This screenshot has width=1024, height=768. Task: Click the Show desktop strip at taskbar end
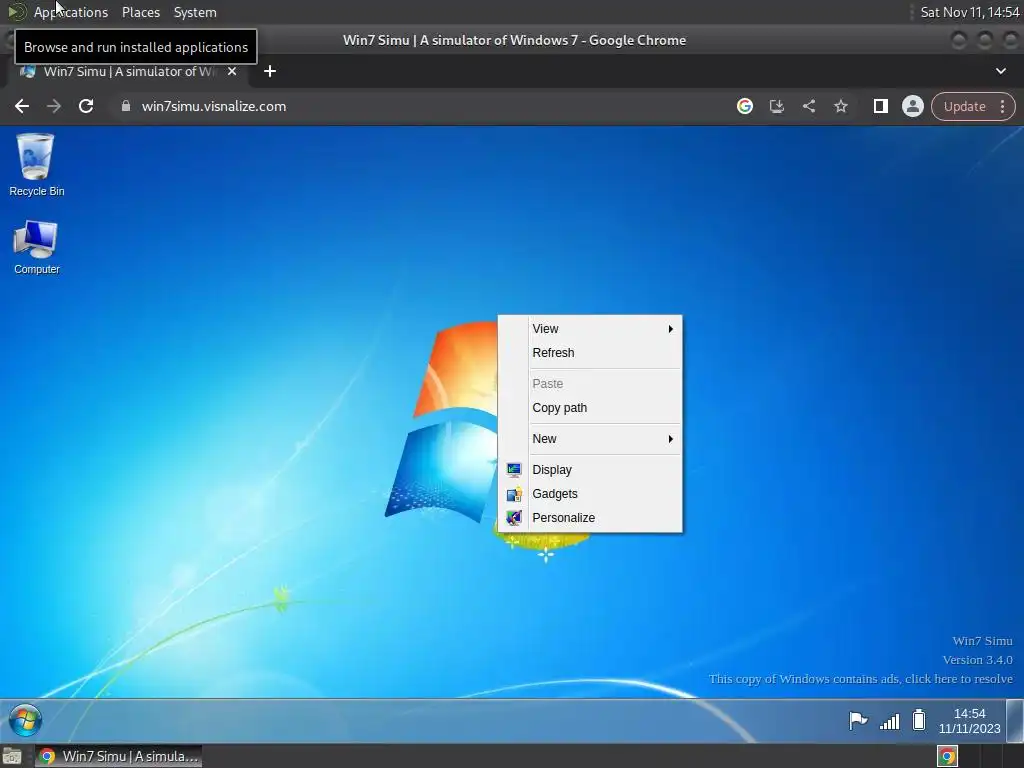point(1014,721)
